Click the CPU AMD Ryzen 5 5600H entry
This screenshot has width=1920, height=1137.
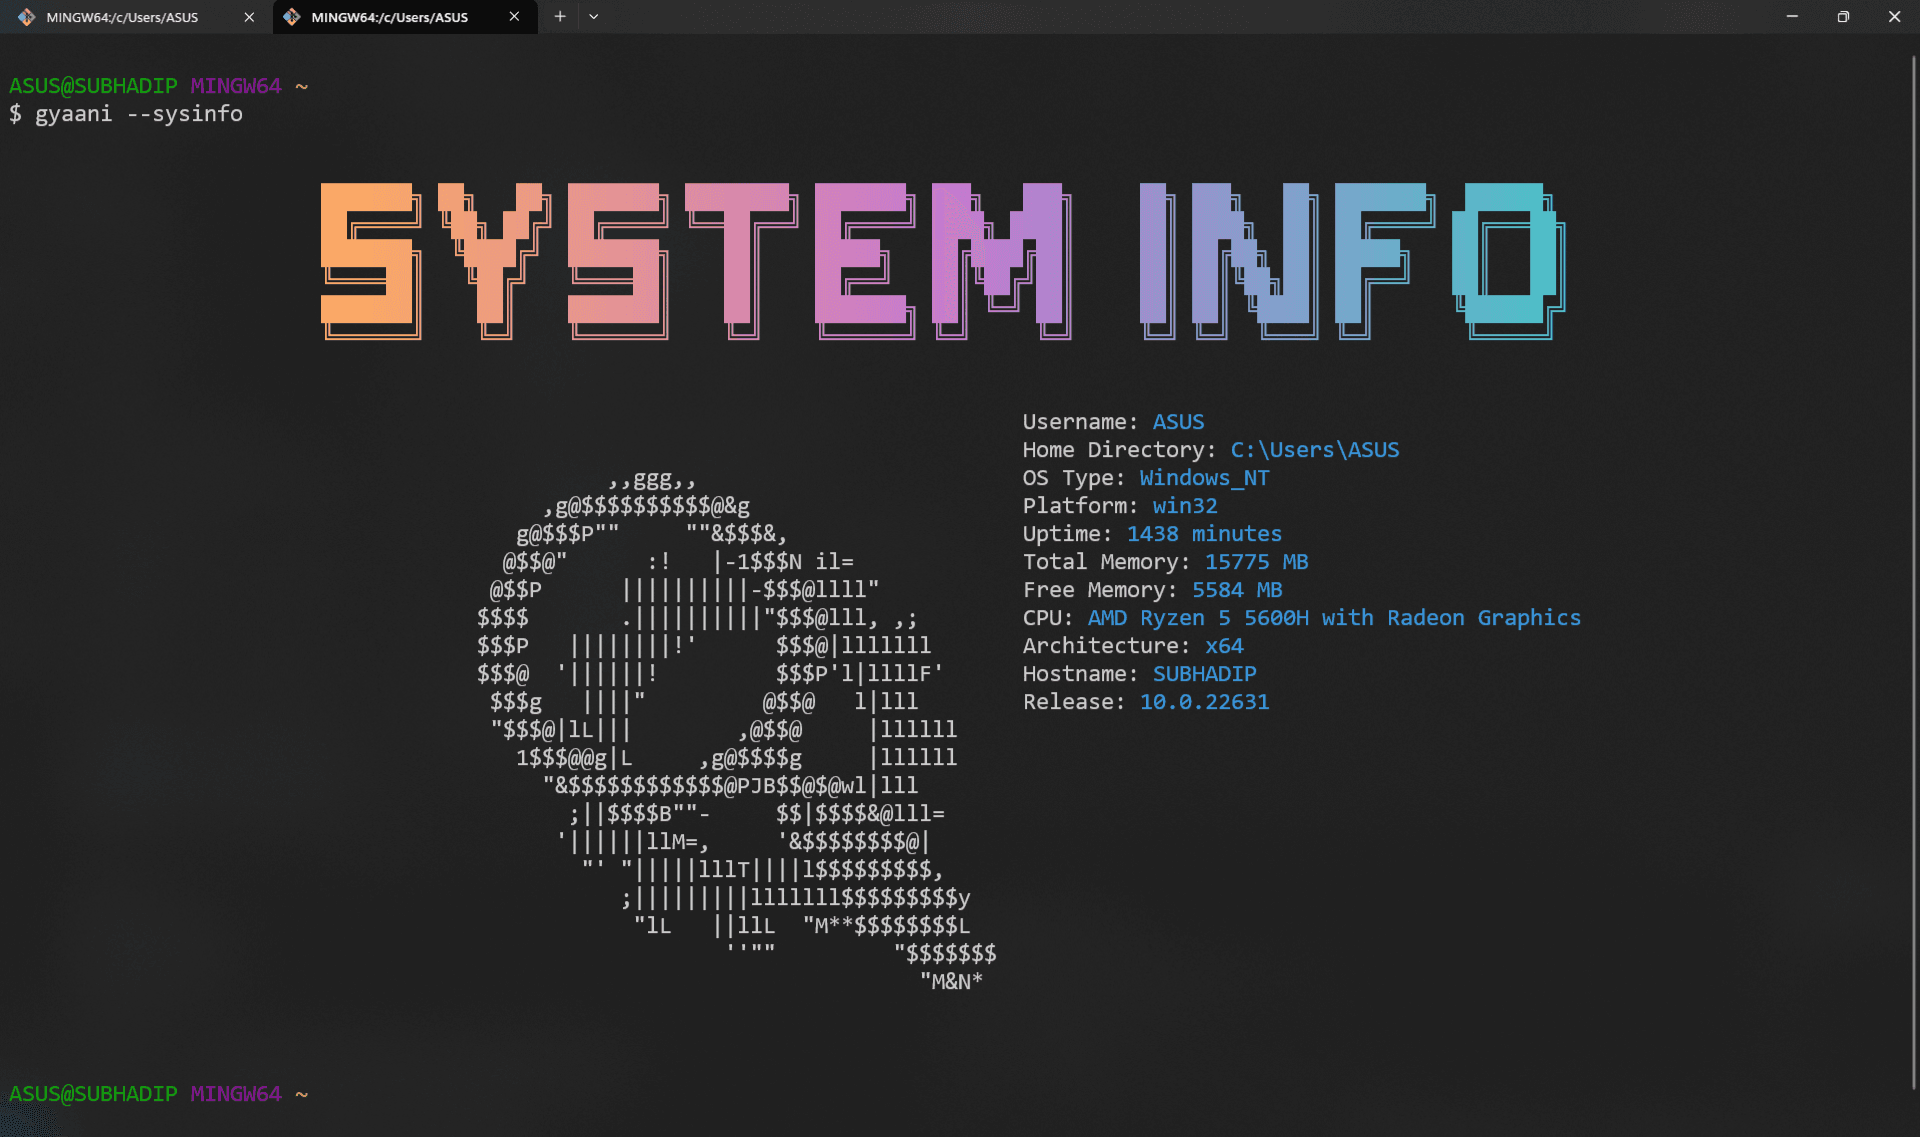(x=1334, y=618)
